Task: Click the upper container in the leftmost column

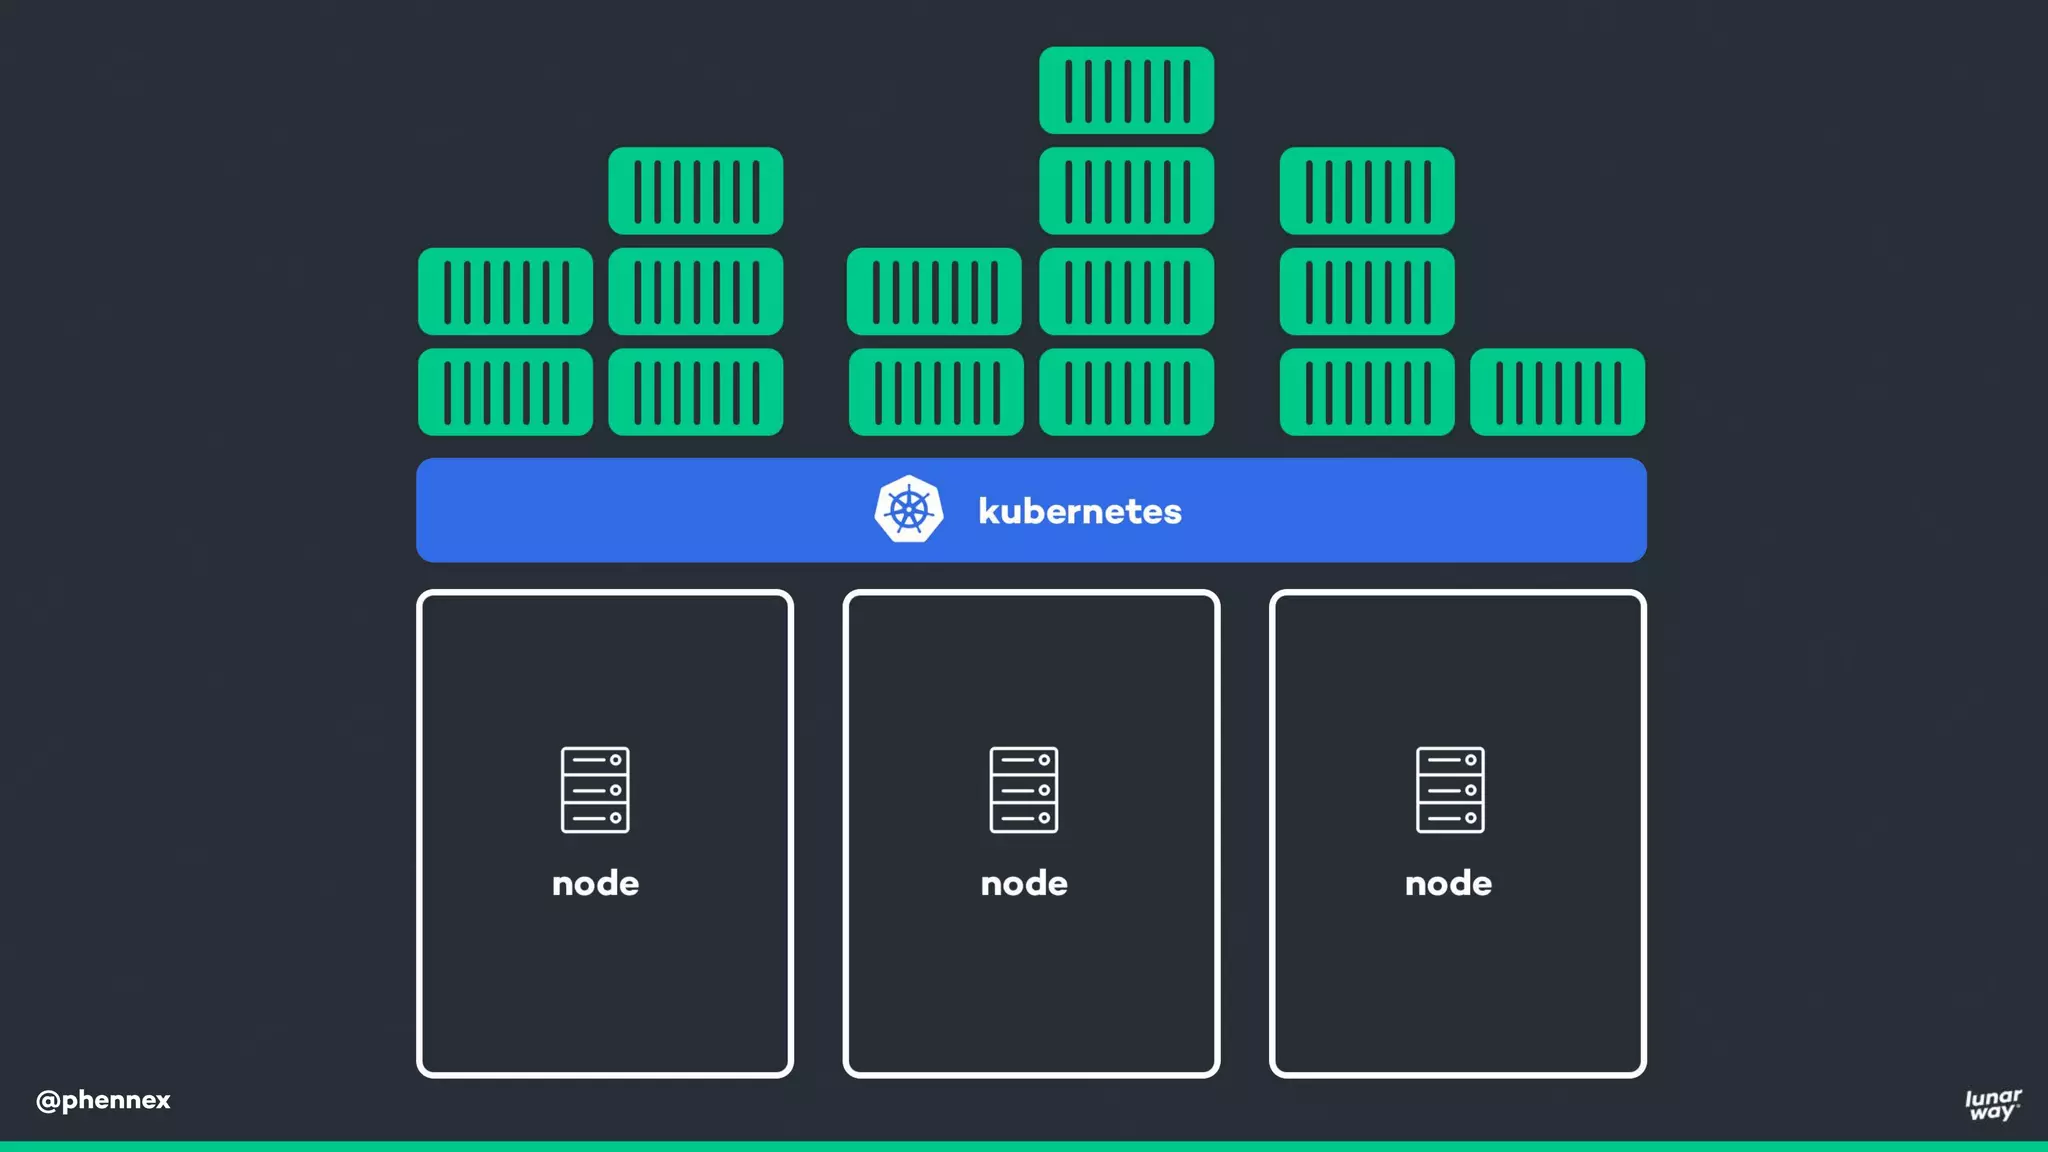Action: 505,291
